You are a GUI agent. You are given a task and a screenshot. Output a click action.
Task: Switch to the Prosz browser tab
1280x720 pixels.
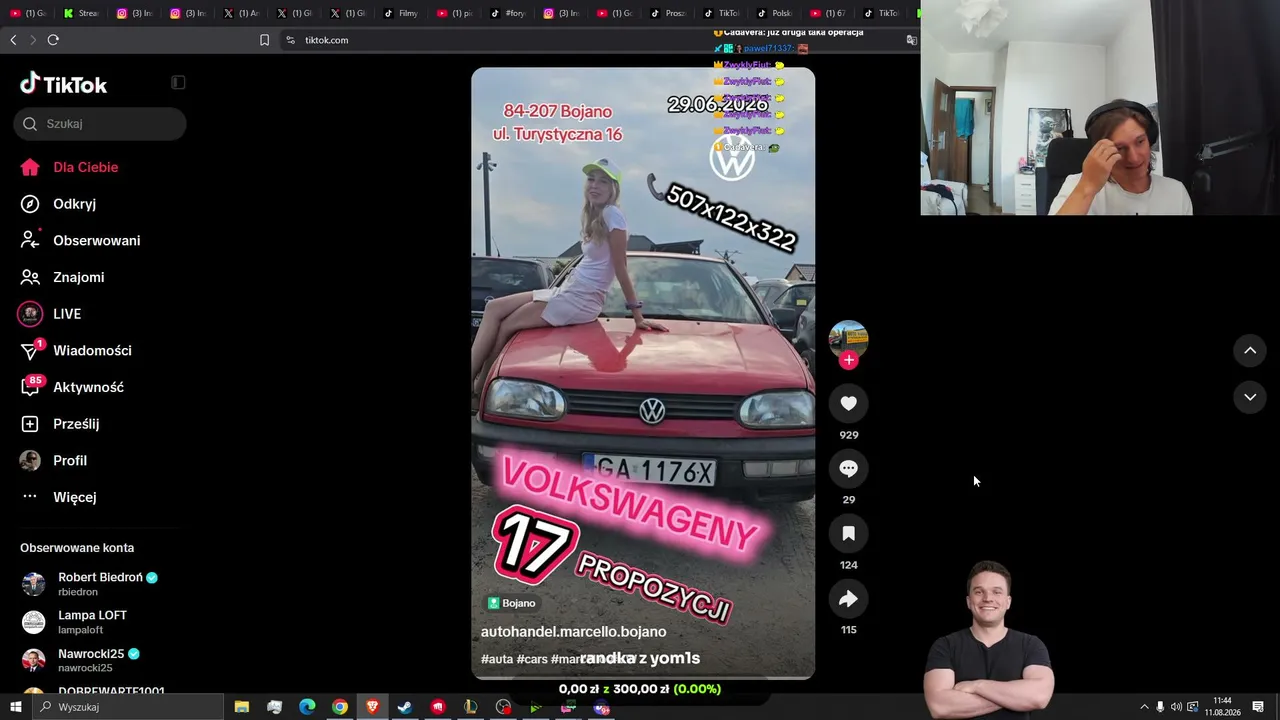click(668, 13)
